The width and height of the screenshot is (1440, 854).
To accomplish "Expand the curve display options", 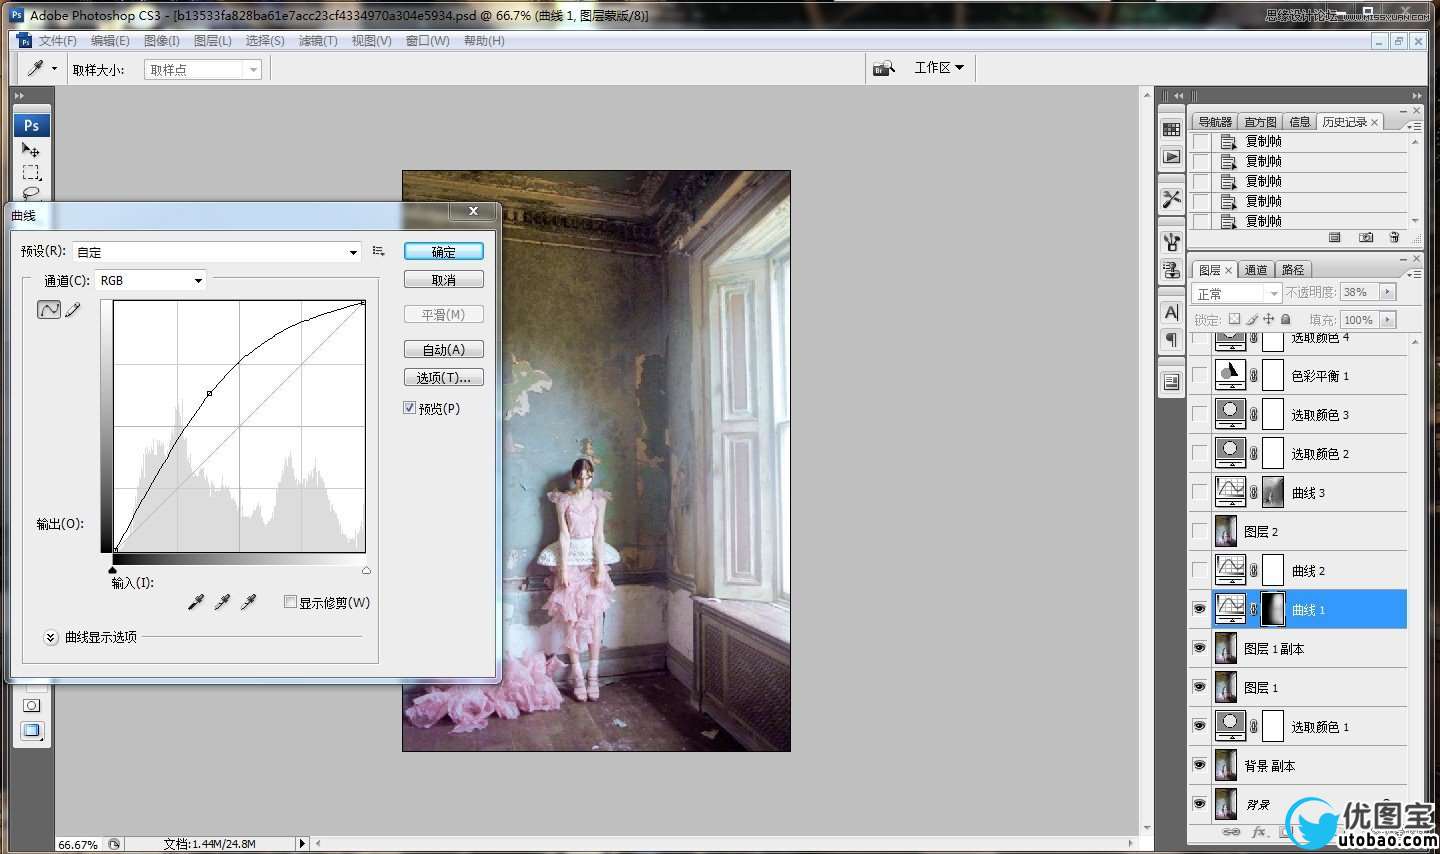I will (x=51, y=637).
